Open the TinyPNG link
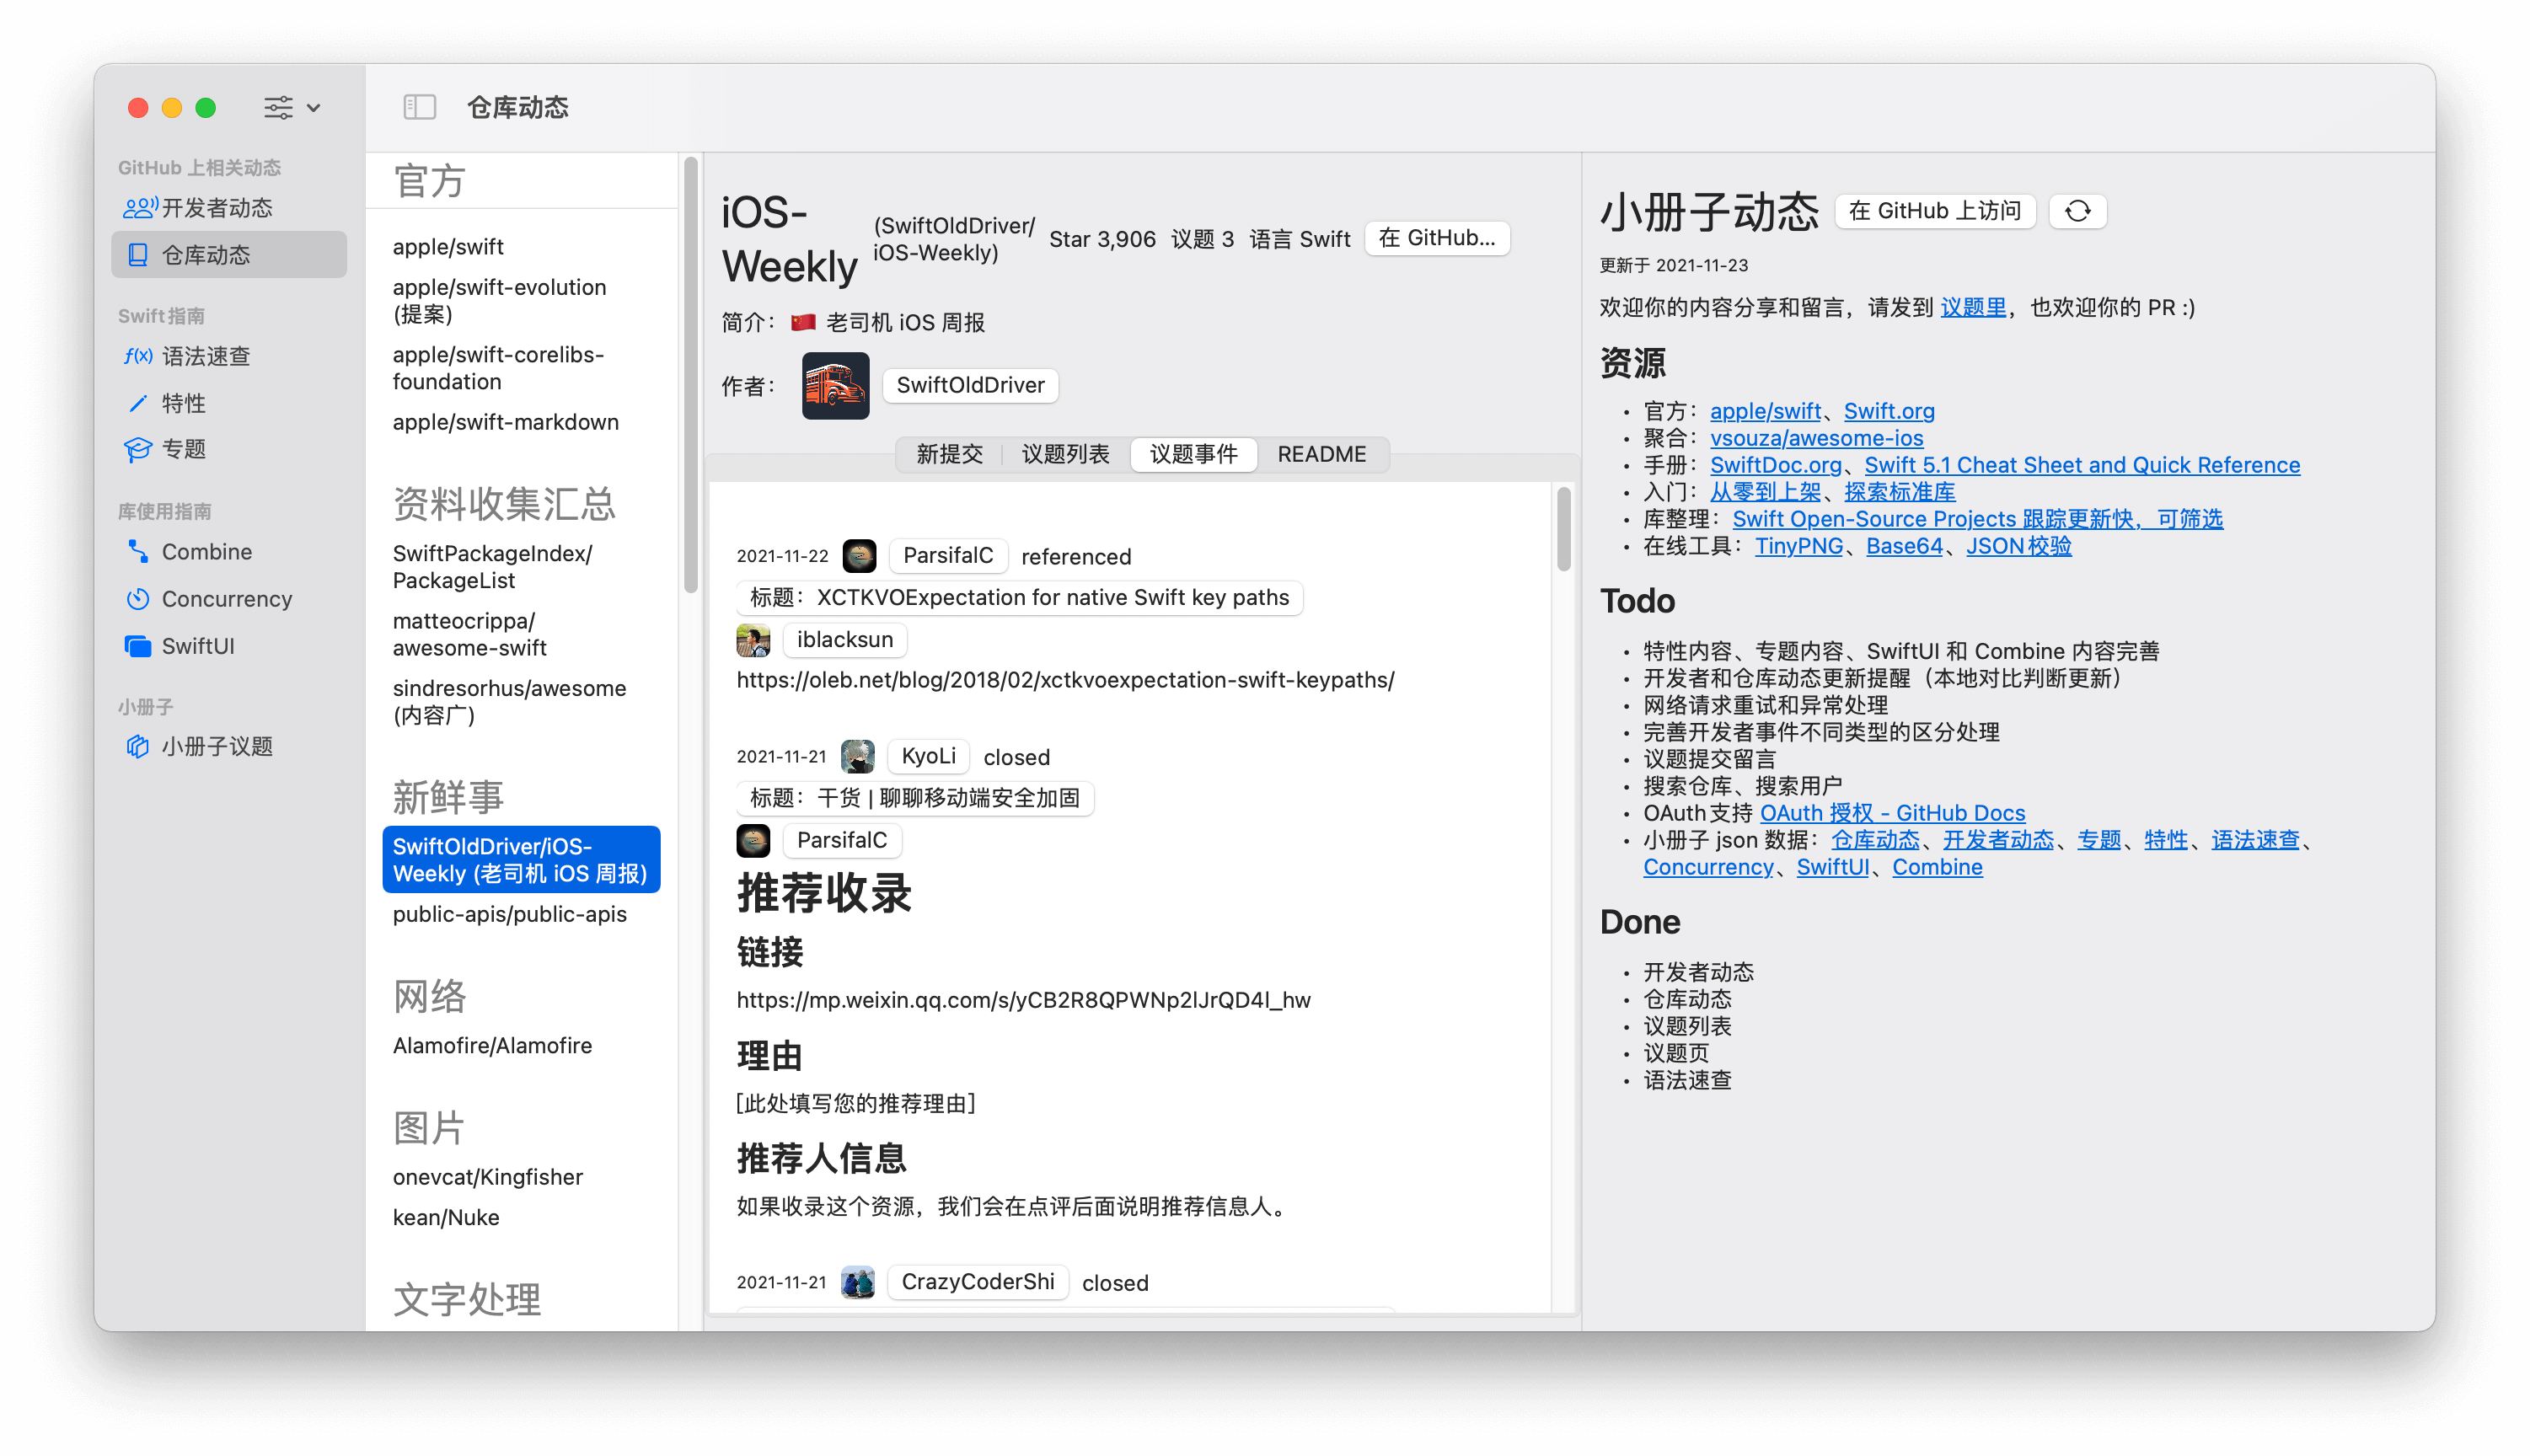The width and height of the screenshot is (2530, 1456). coord(1798,546)
